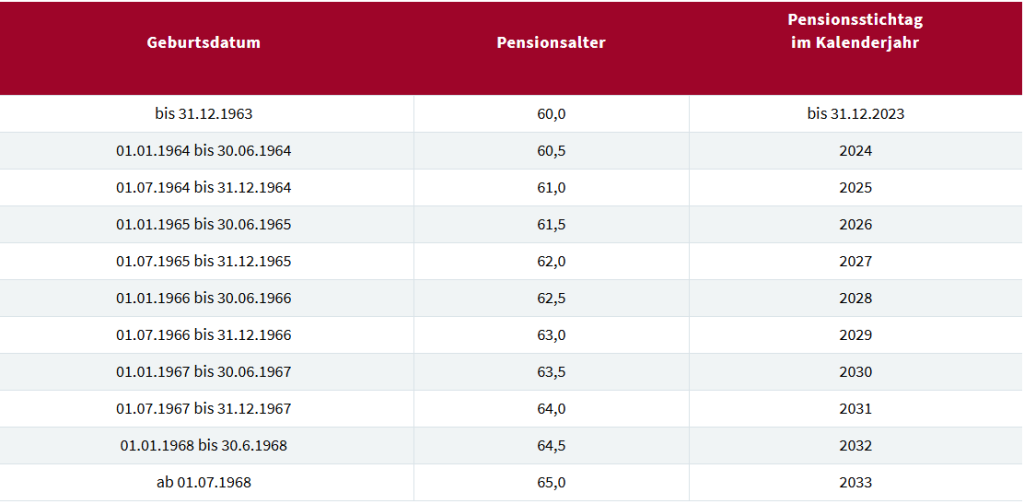The height and width of the screenshot is (504, 1024).
Task: Click the '01.01.1966 bis 30.06.1966' cell
Action: (203, 299)
